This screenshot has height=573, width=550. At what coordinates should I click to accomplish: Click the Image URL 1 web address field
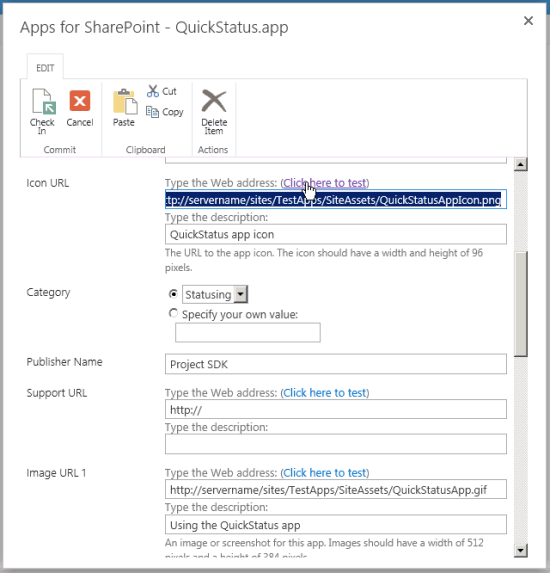point(335,489)
